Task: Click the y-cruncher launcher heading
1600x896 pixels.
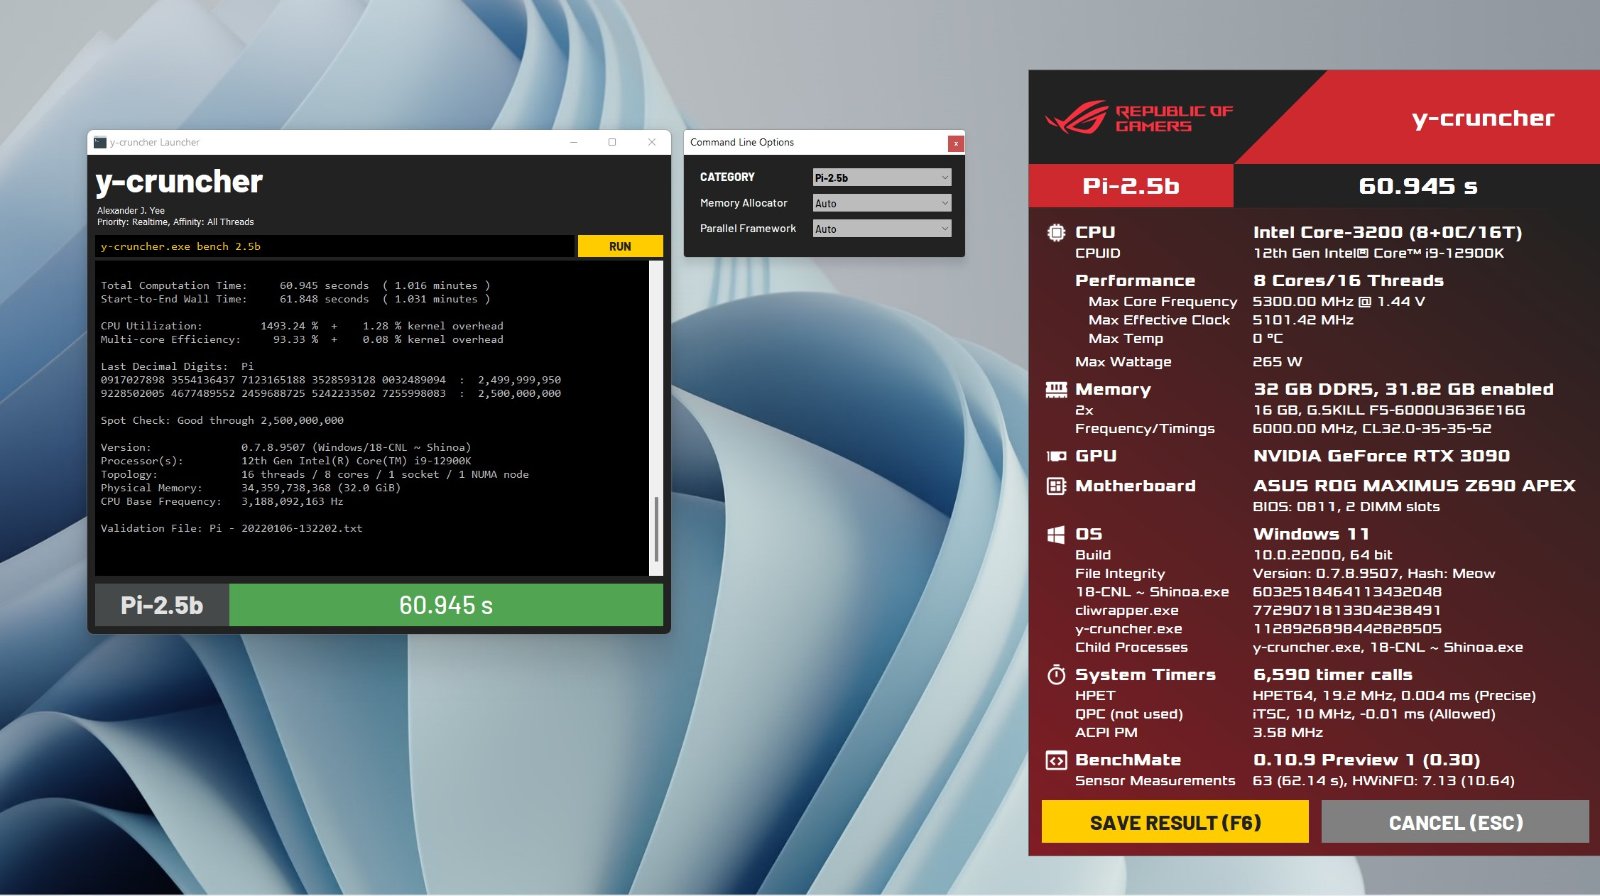Action: pyautogui.click(x=179, y=182)
